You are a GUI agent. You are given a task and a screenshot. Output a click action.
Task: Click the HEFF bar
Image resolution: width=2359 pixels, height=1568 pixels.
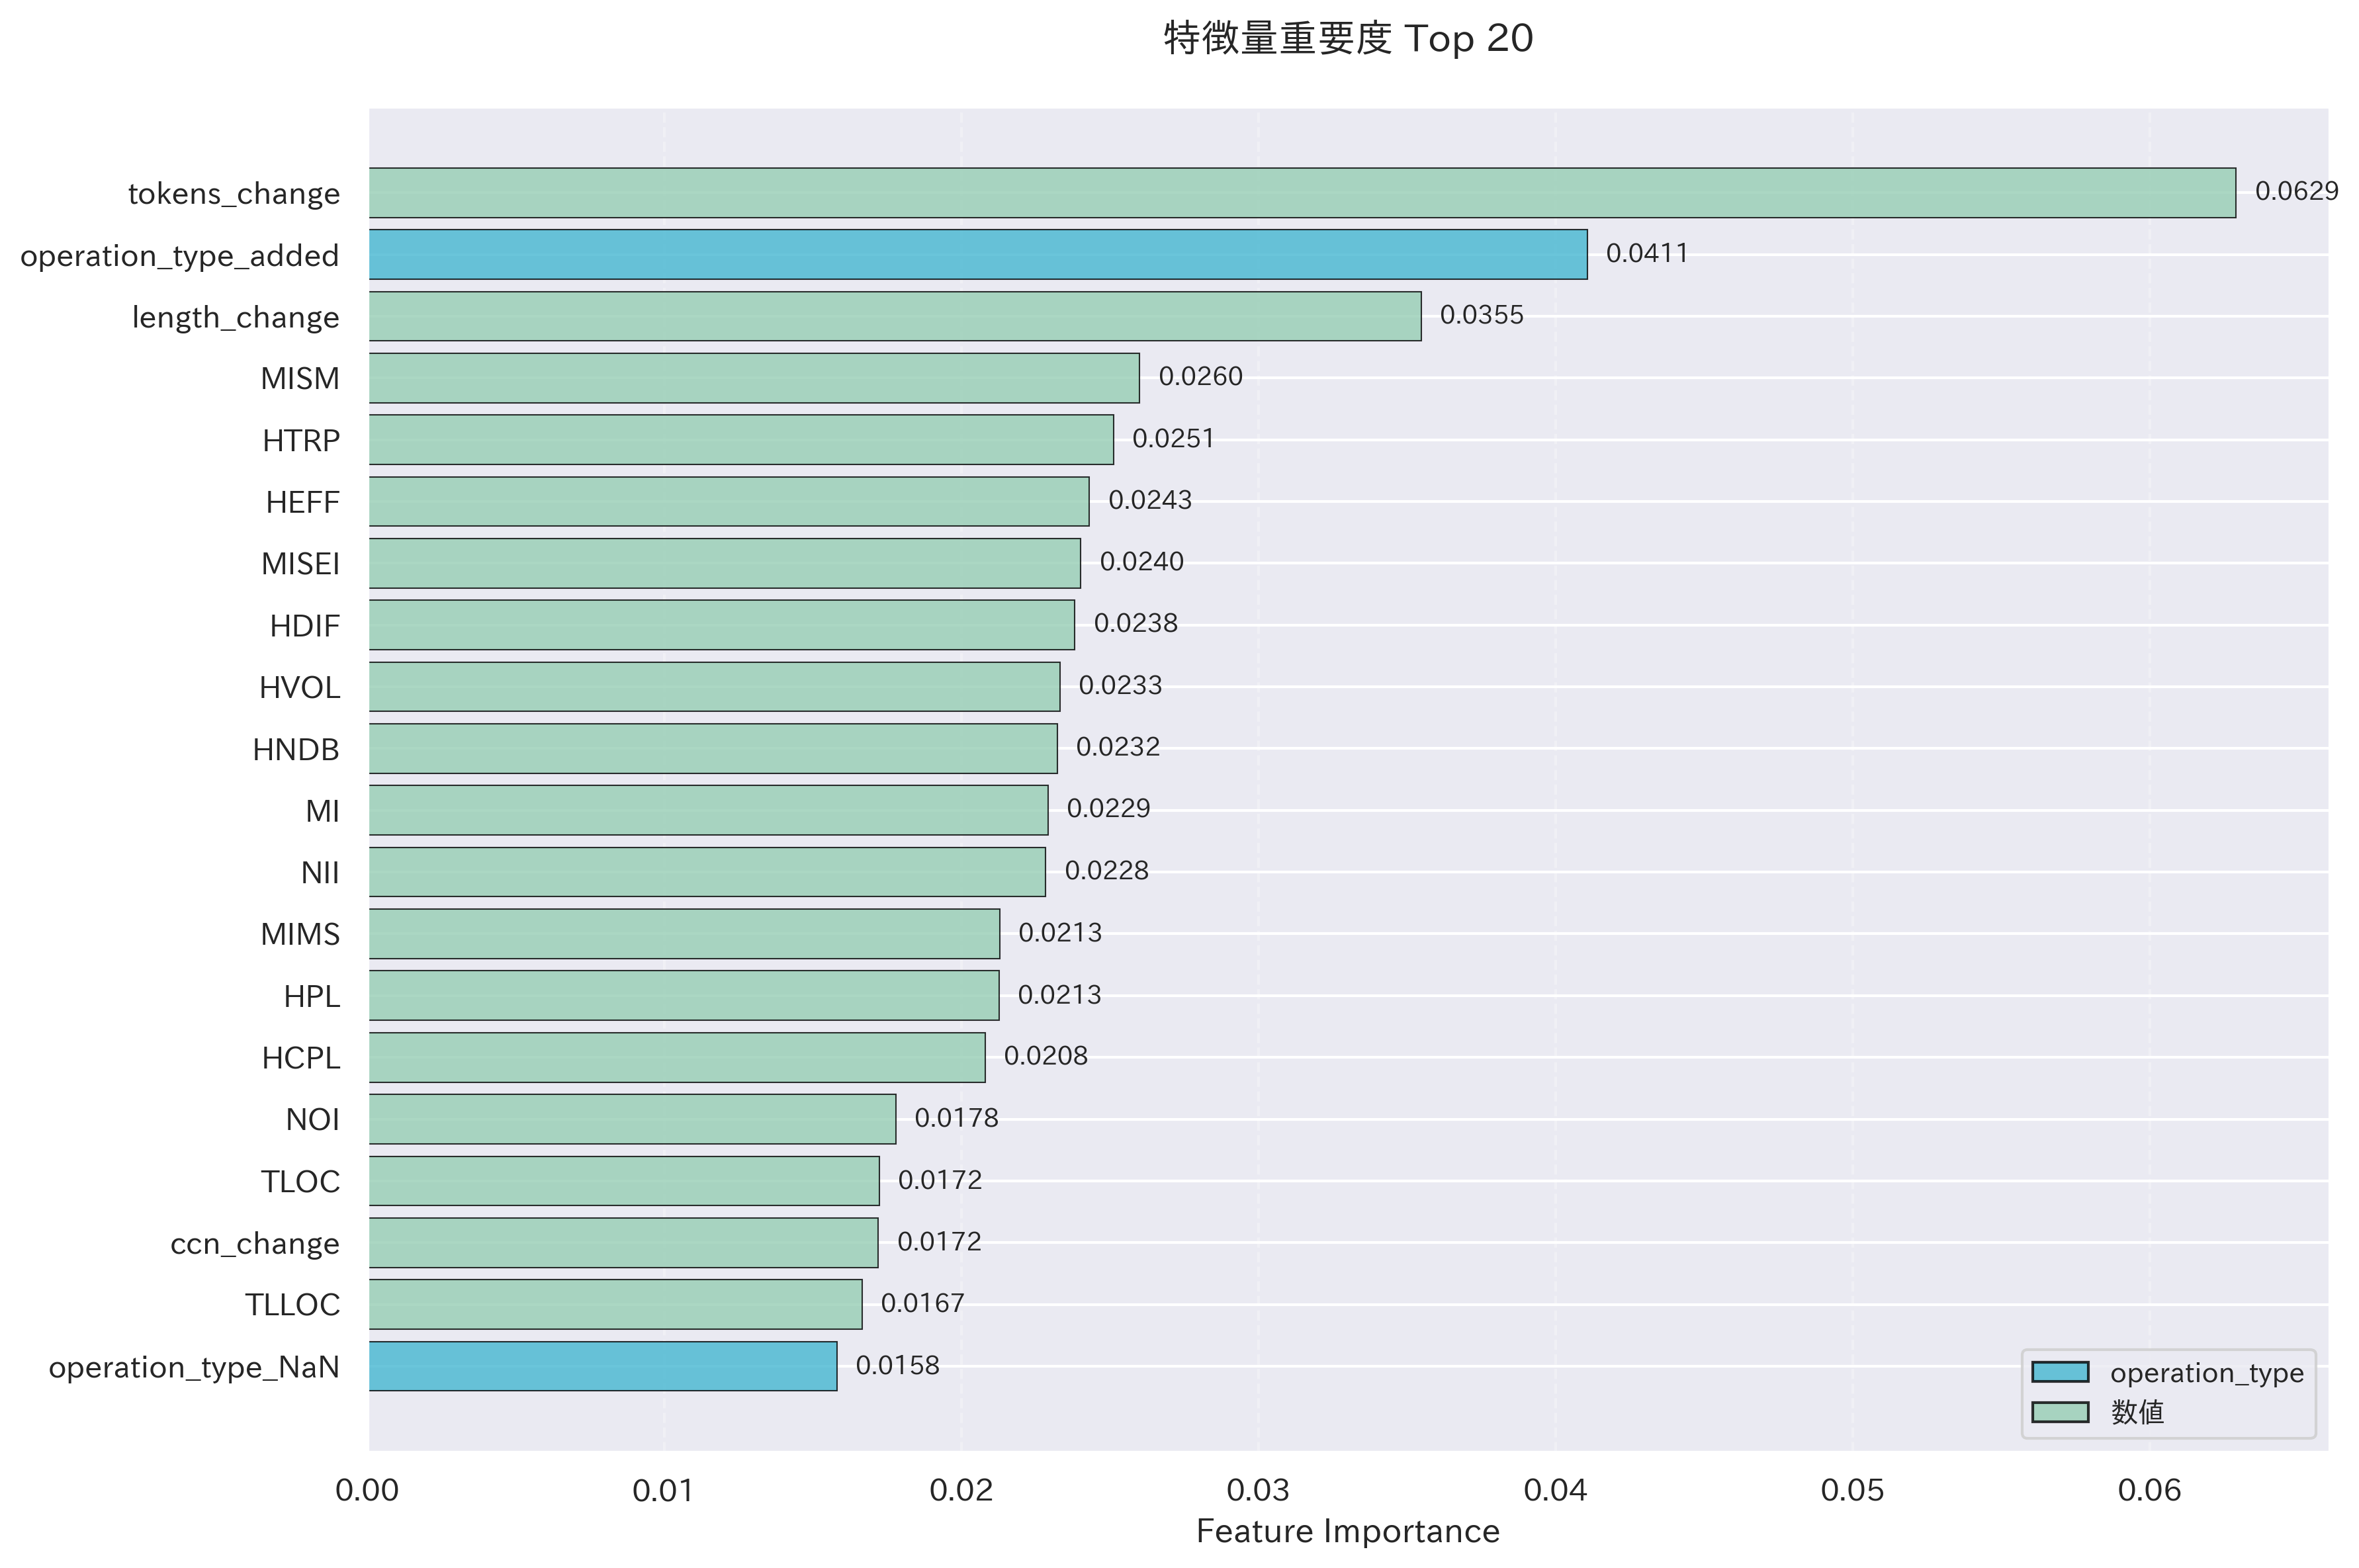[728, 502]
